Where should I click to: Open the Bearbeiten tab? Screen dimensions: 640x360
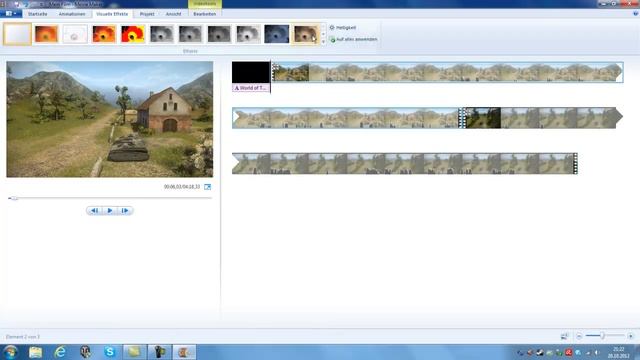[204, 14]
